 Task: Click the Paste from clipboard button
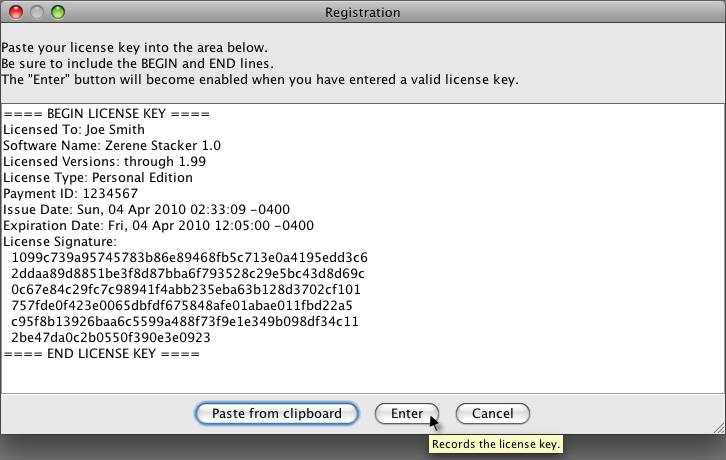pyautogui.click(x=277, y=413)
